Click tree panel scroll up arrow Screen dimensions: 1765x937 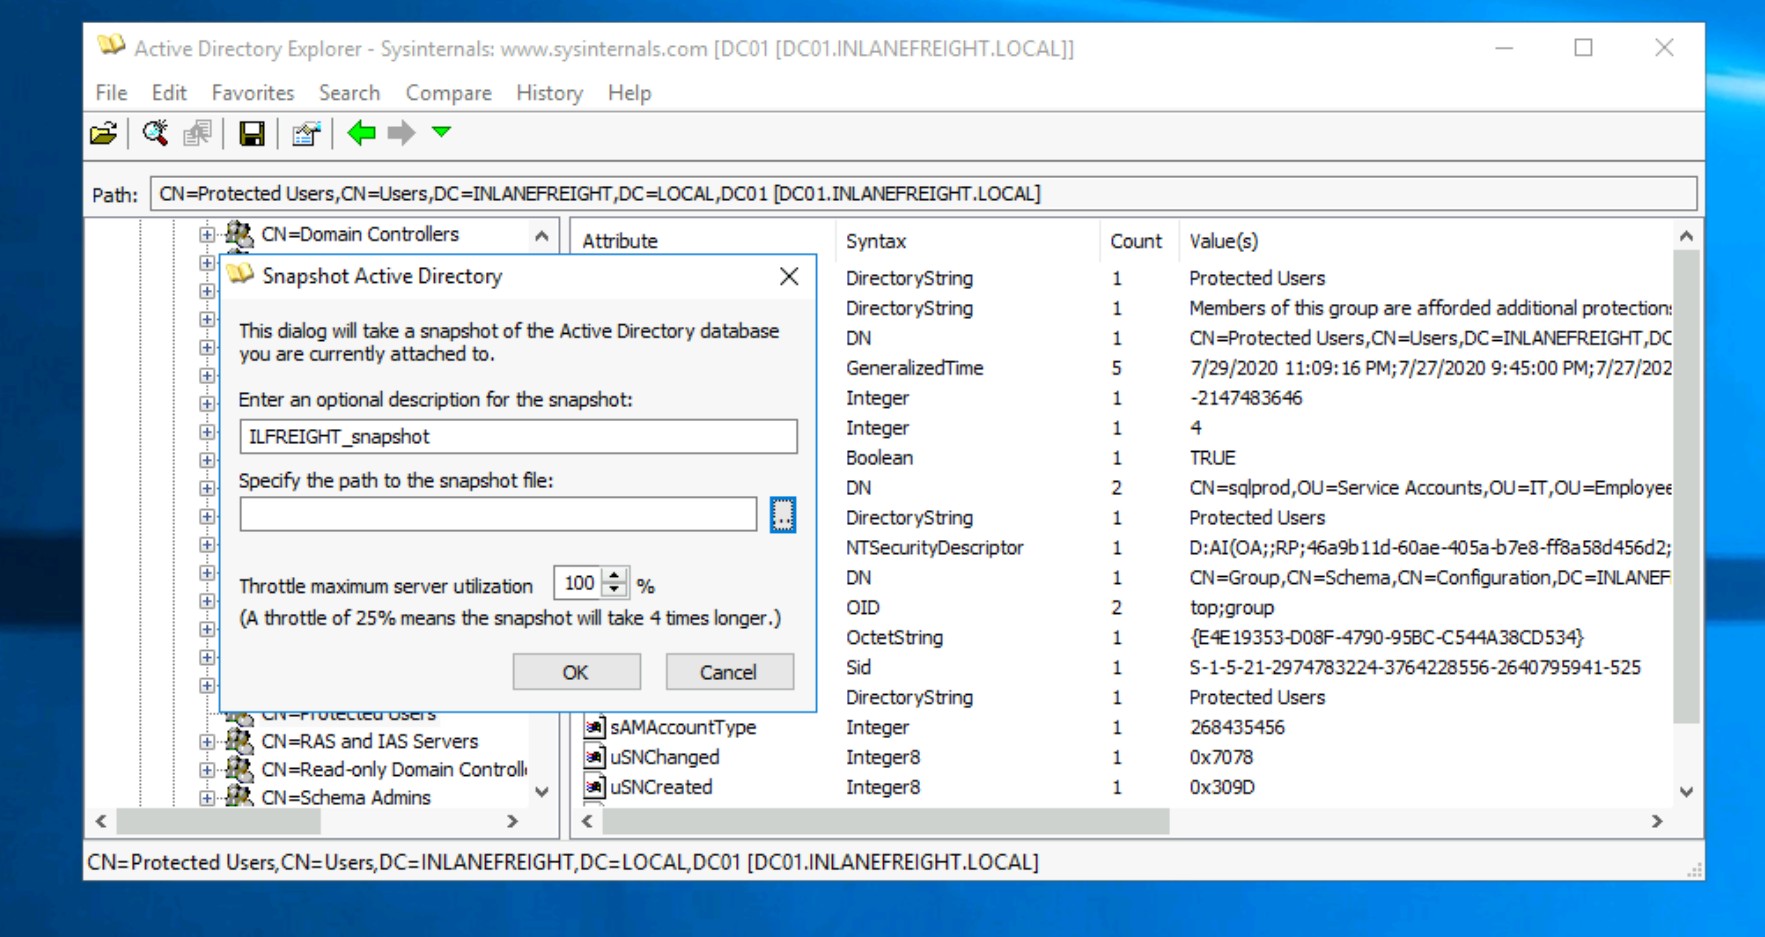pyautogui.click(x=542, y=237)
